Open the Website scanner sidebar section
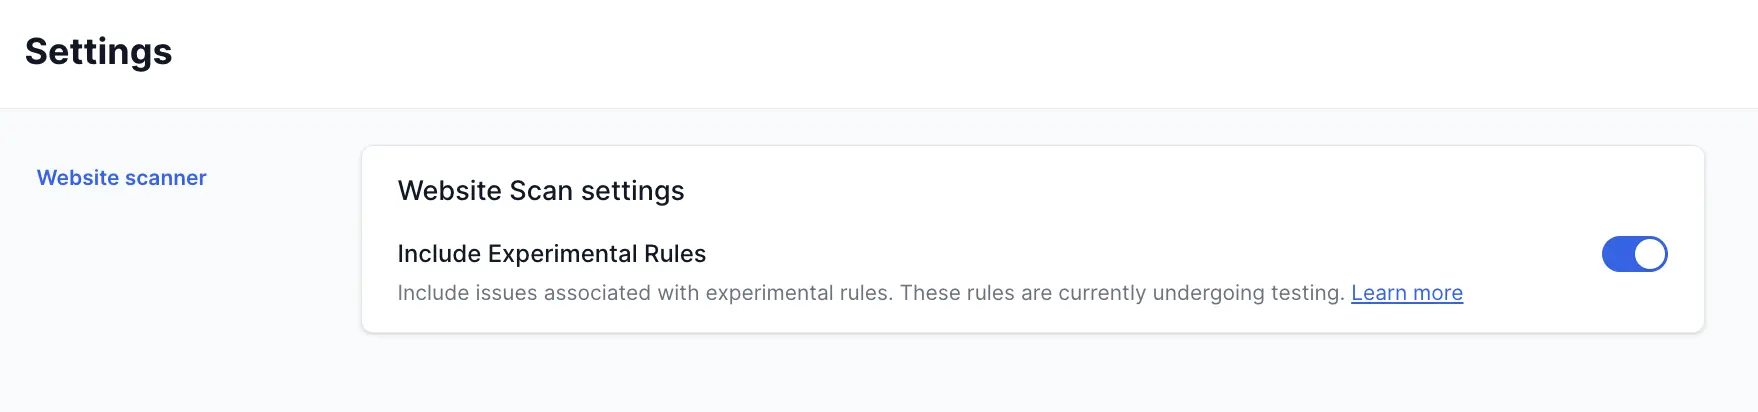The image size is (1758, 412). click(121, 178)
